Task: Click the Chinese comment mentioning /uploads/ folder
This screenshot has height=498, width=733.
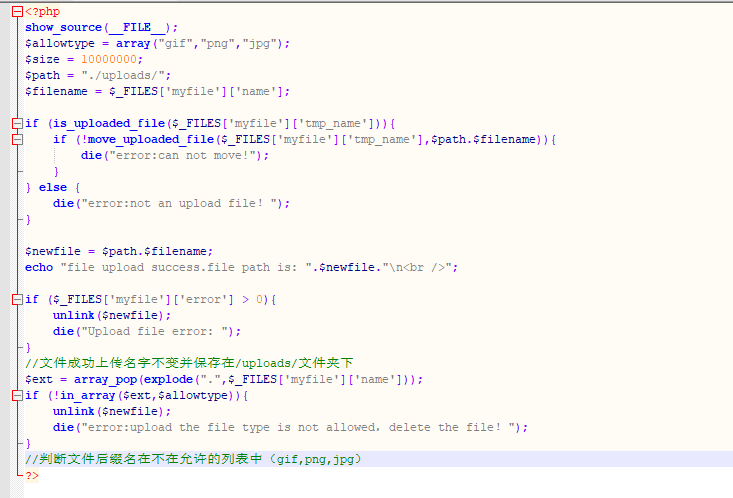Action: [189, 363]
